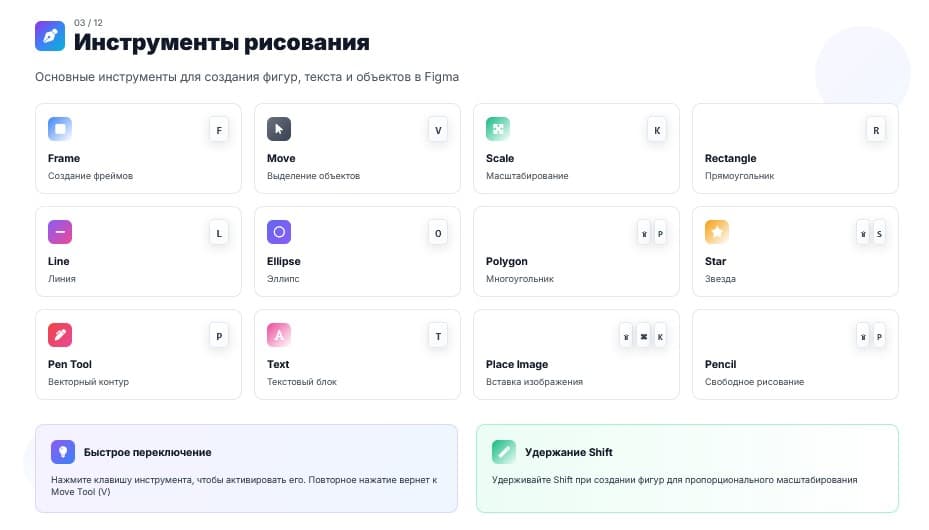Click the green Scale tool icon

pos(498,129)
